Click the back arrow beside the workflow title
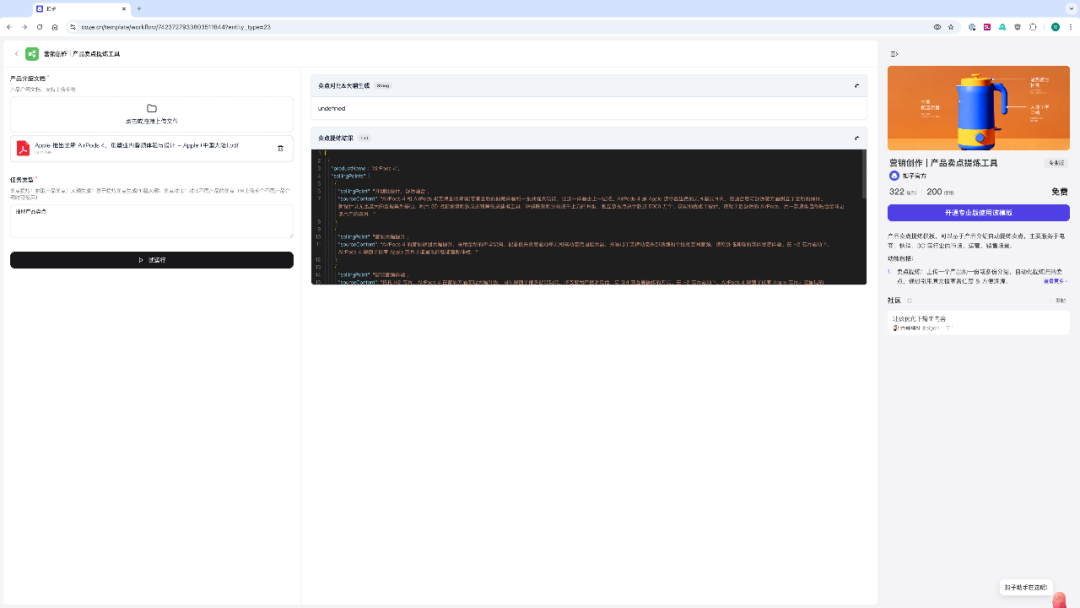 pyautogui.click(x=17, y=54)
